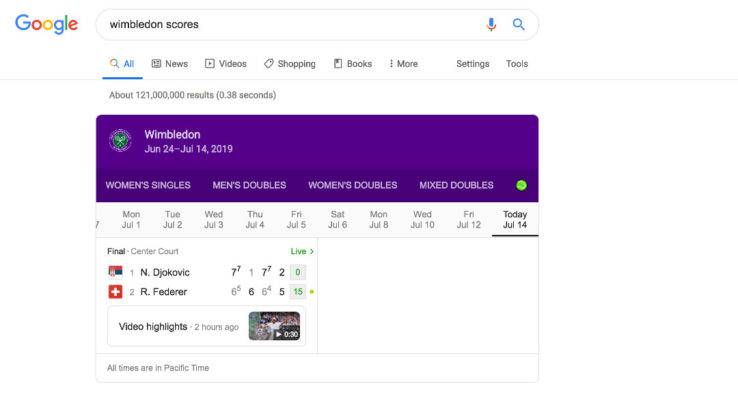Click Djokovic's current game score 0
This screenshot has height=410, width=738.
tap(297, 272)
